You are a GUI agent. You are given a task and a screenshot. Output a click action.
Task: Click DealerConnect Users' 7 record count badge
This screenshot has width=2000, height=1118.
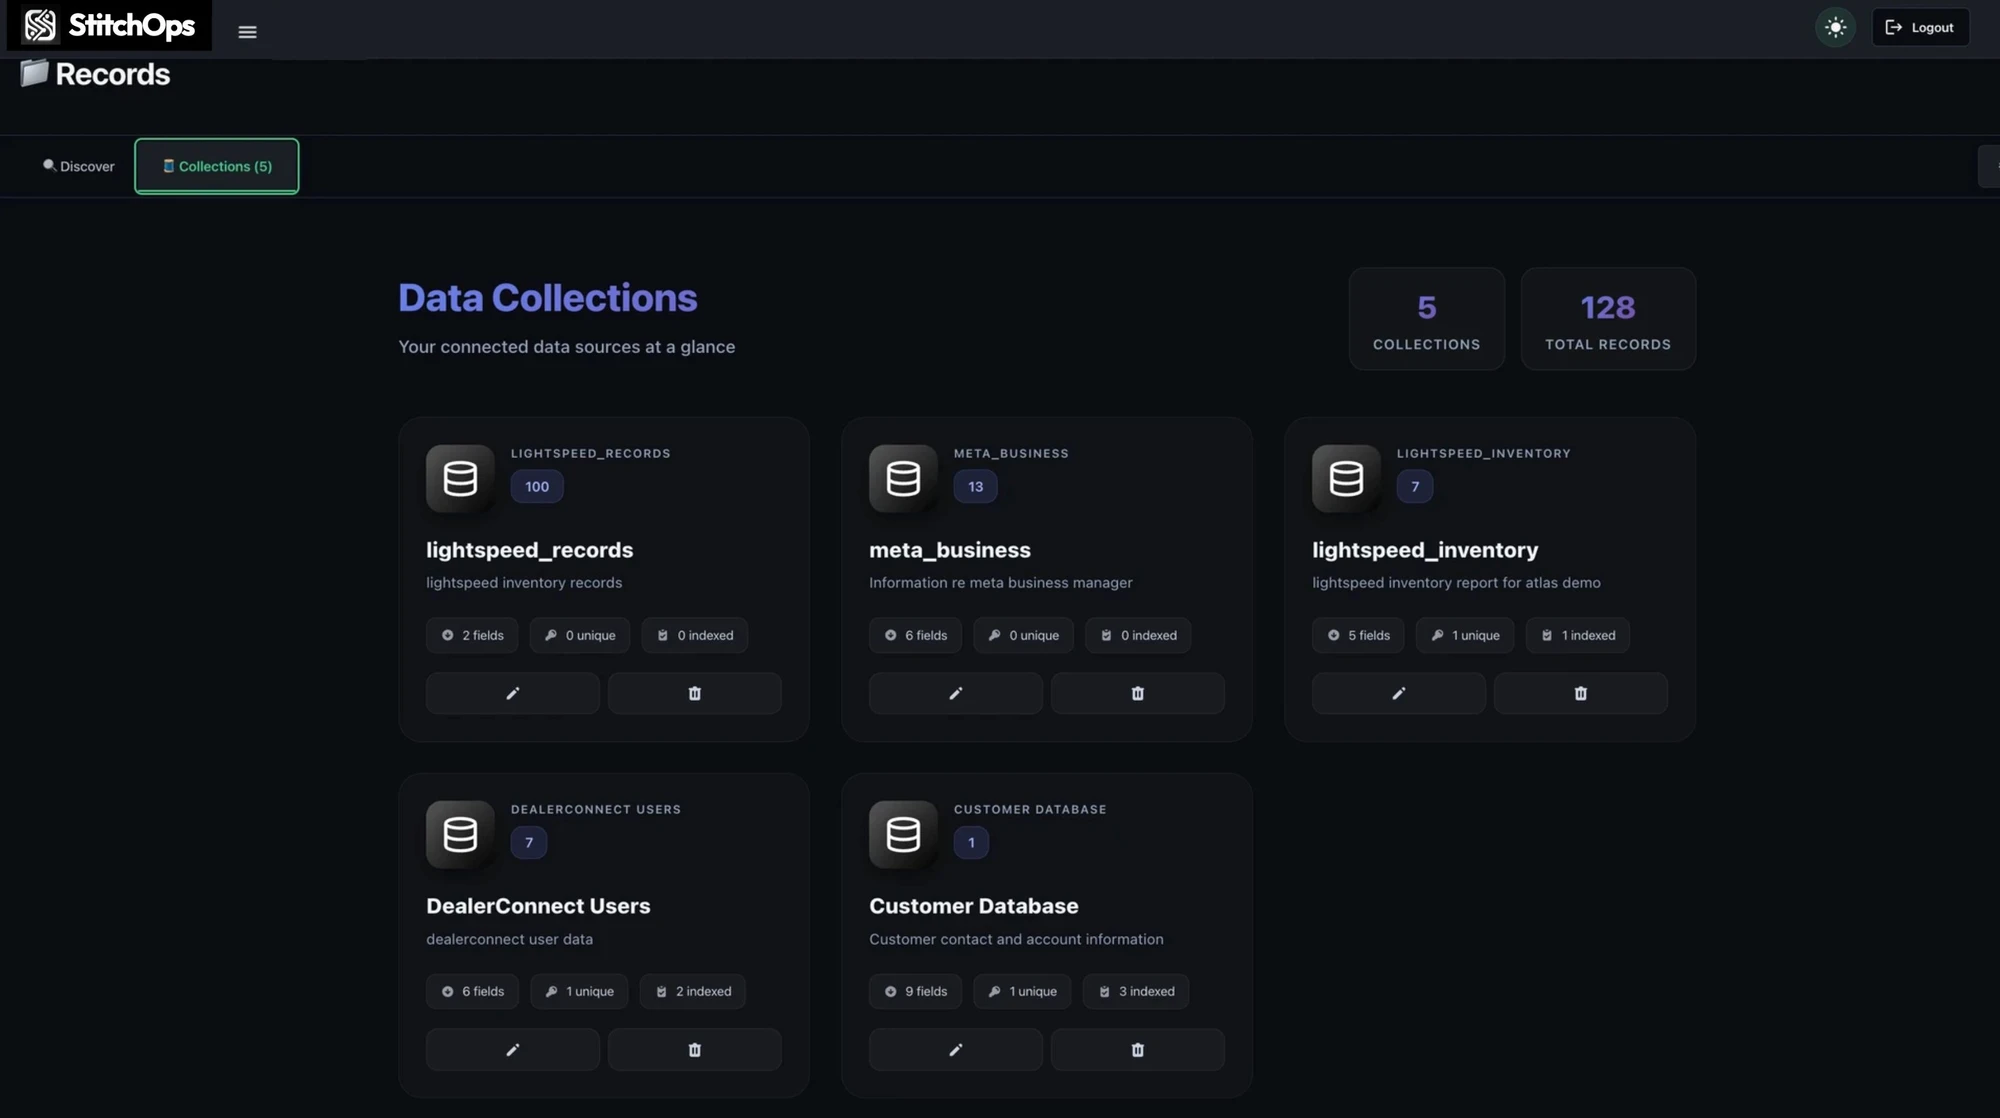click(x=529, y=843)
